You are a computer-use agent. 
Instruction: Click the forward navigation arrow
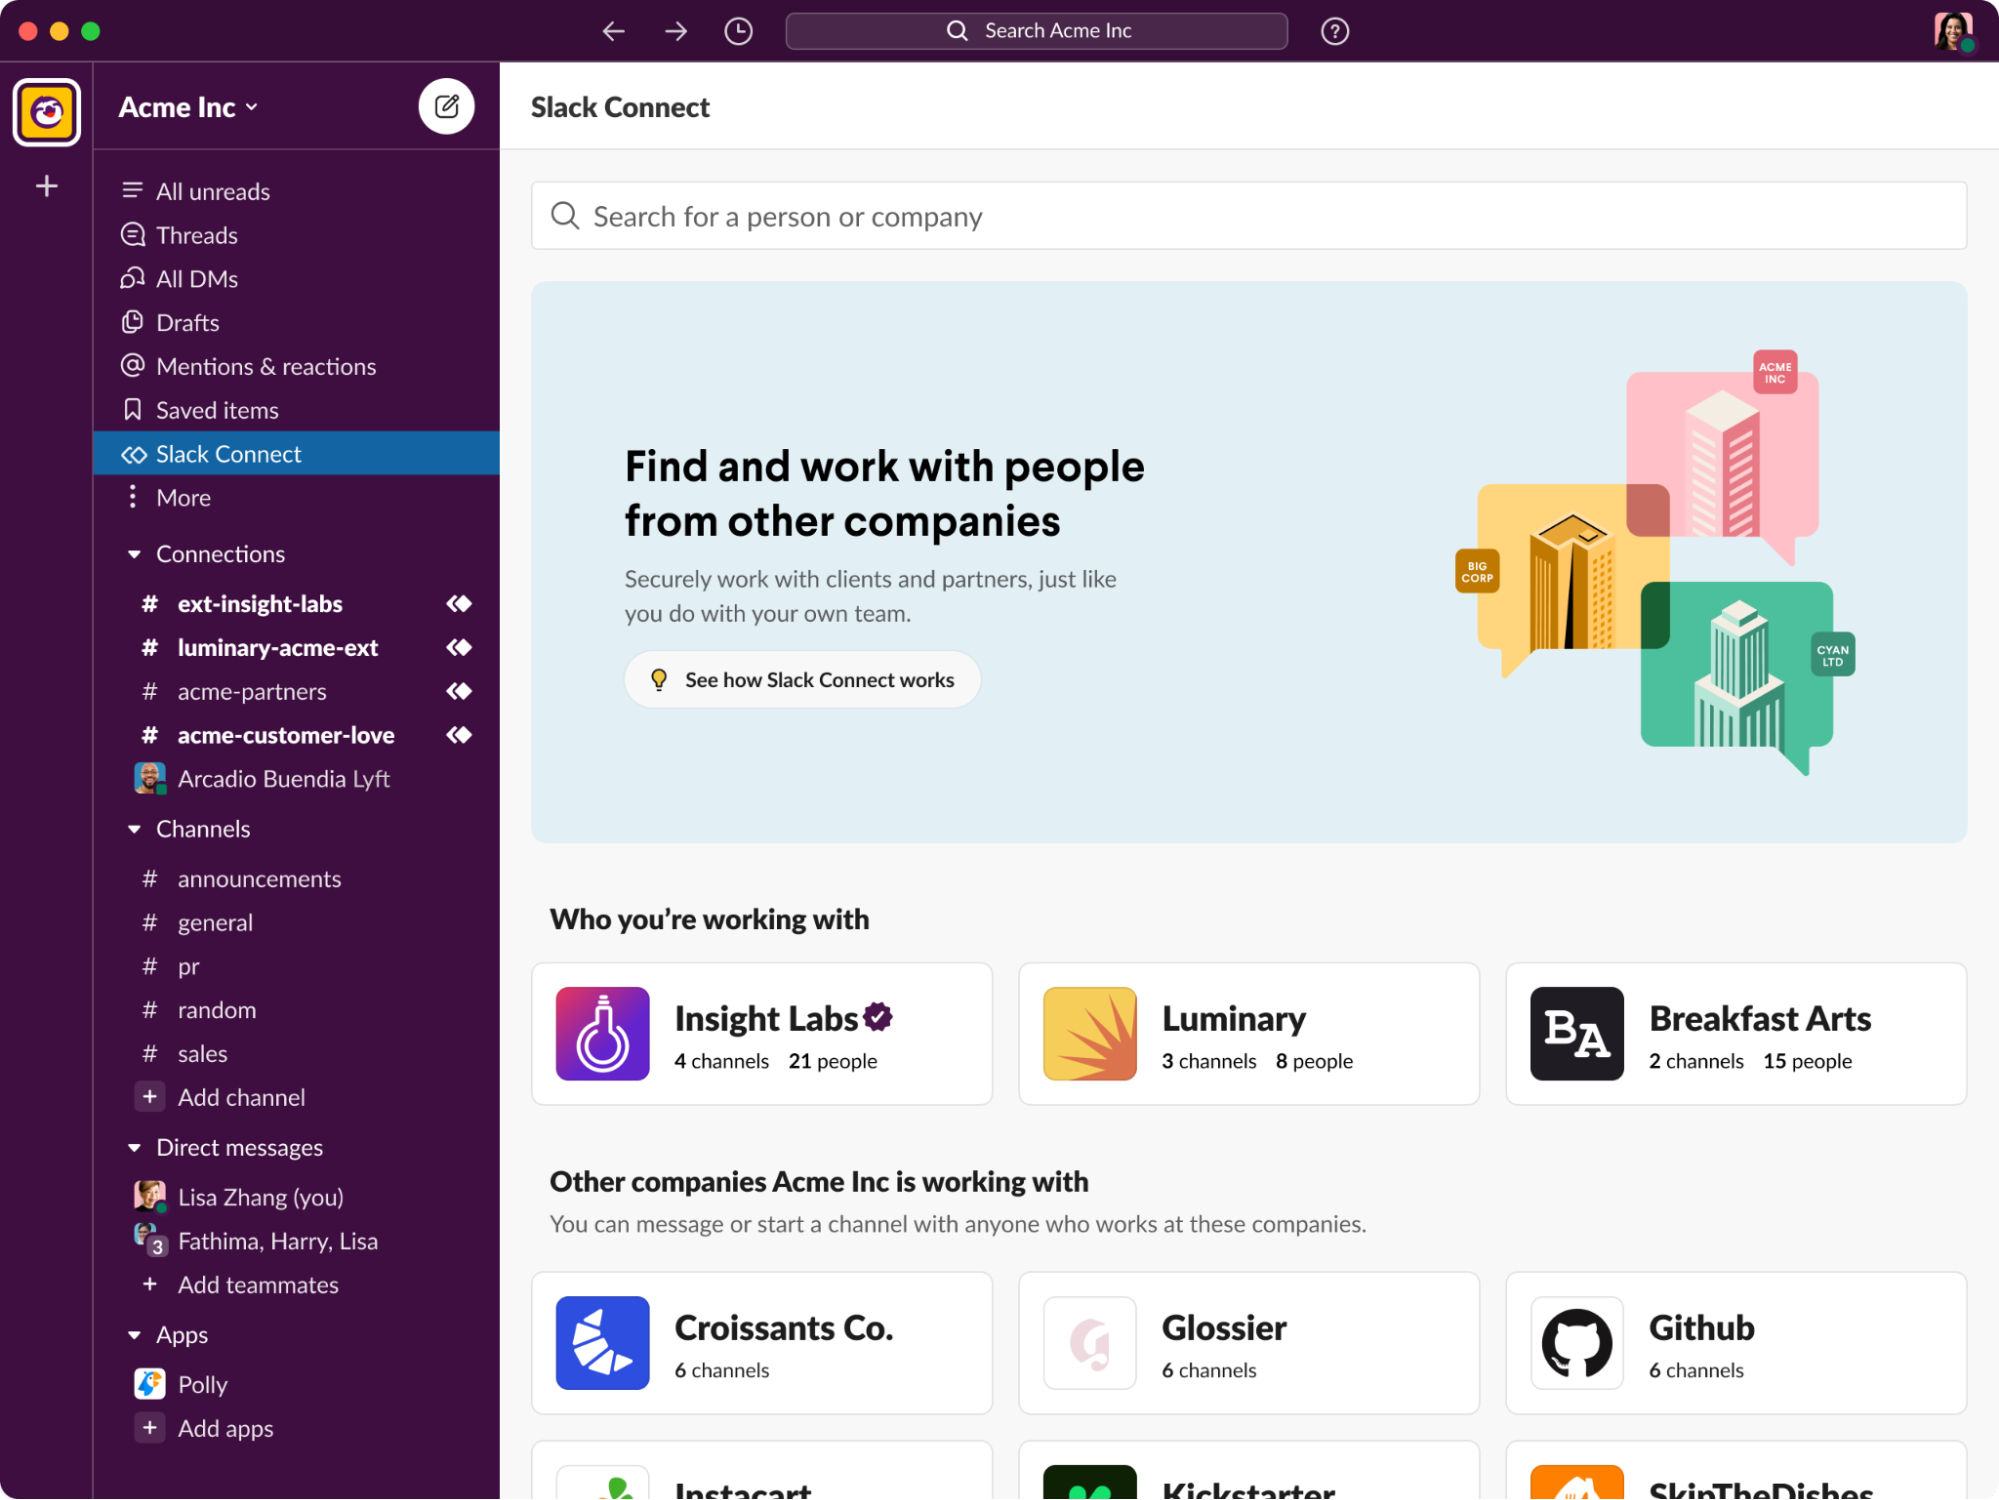tap(676, 31)
